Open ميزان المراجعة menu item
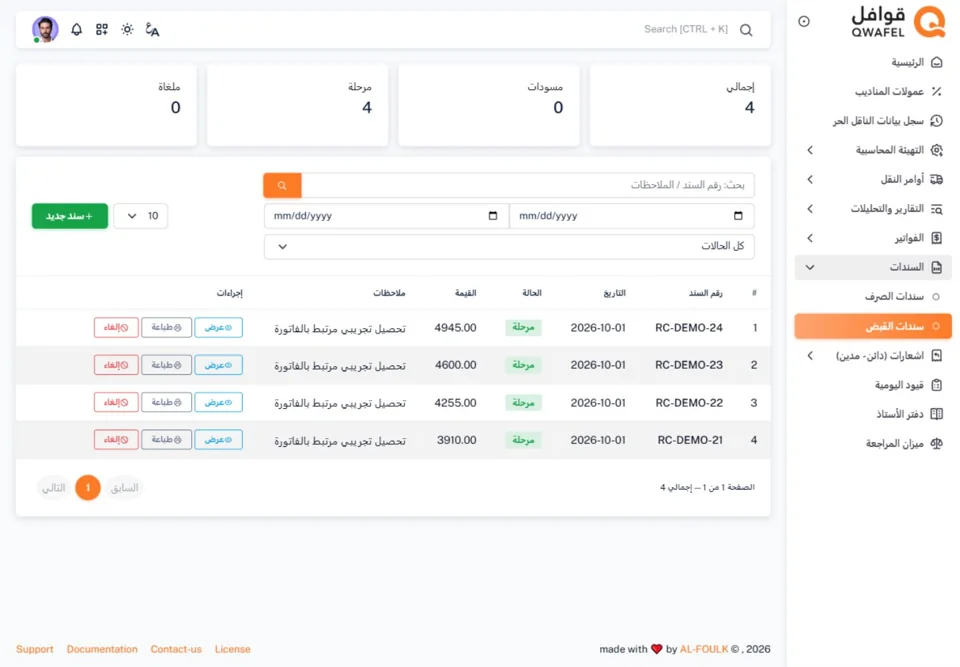The height and width of the screenshot is (667, 960). [873, 443]
